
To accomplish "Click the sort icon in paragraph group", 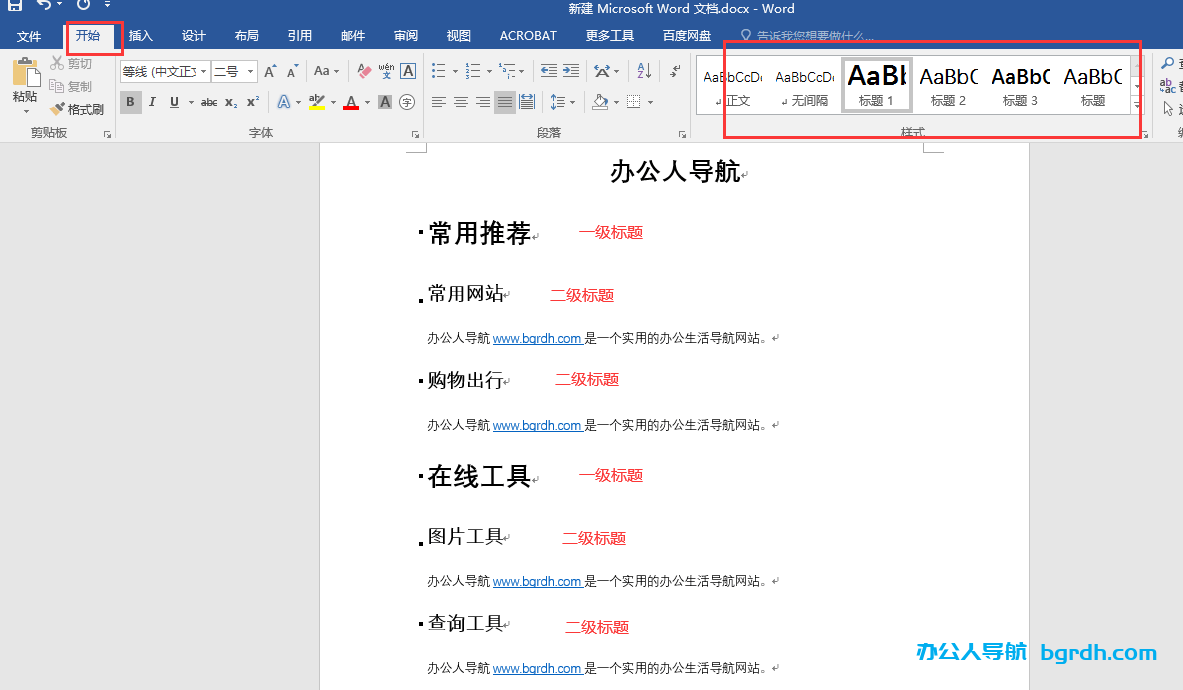I will [x=643, y=71].
